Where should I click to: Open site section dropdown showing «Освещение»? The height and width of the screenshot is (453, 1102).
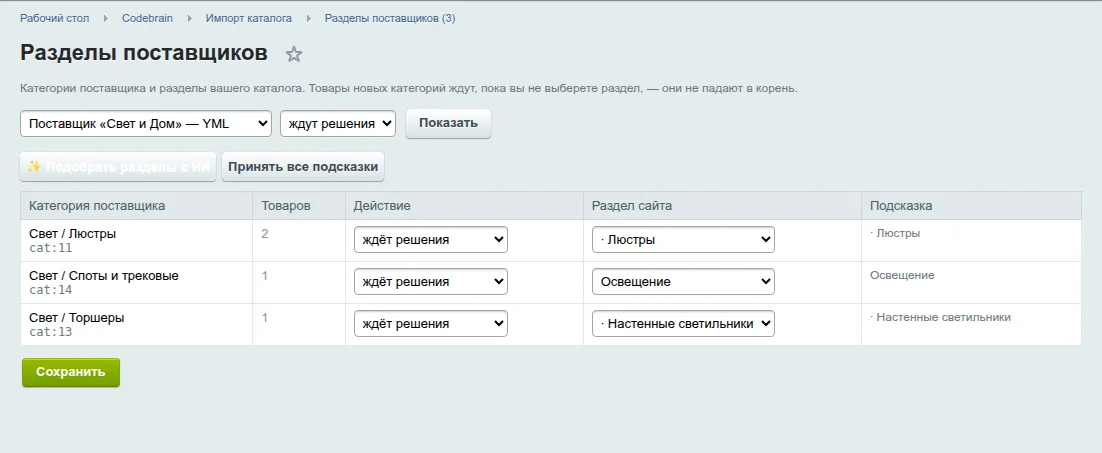pyautogui.click(x=683, y=282)
